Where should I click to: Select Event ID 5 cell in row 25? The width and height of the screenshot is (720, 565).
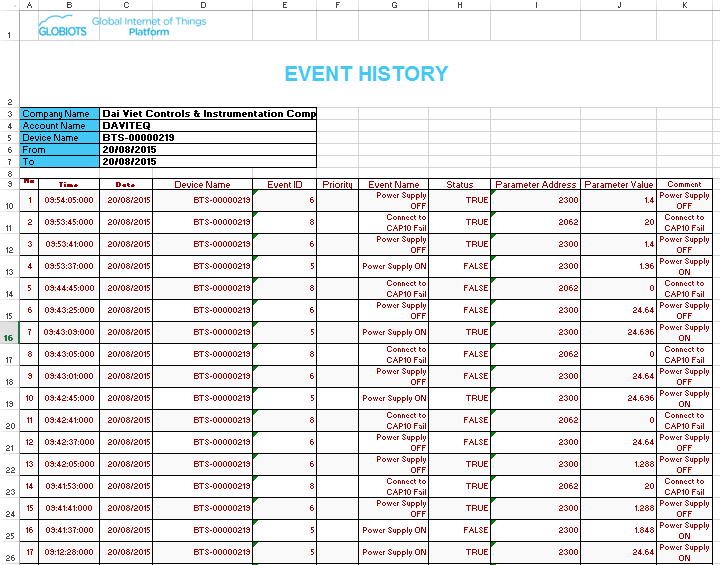(x=285, y=531)
